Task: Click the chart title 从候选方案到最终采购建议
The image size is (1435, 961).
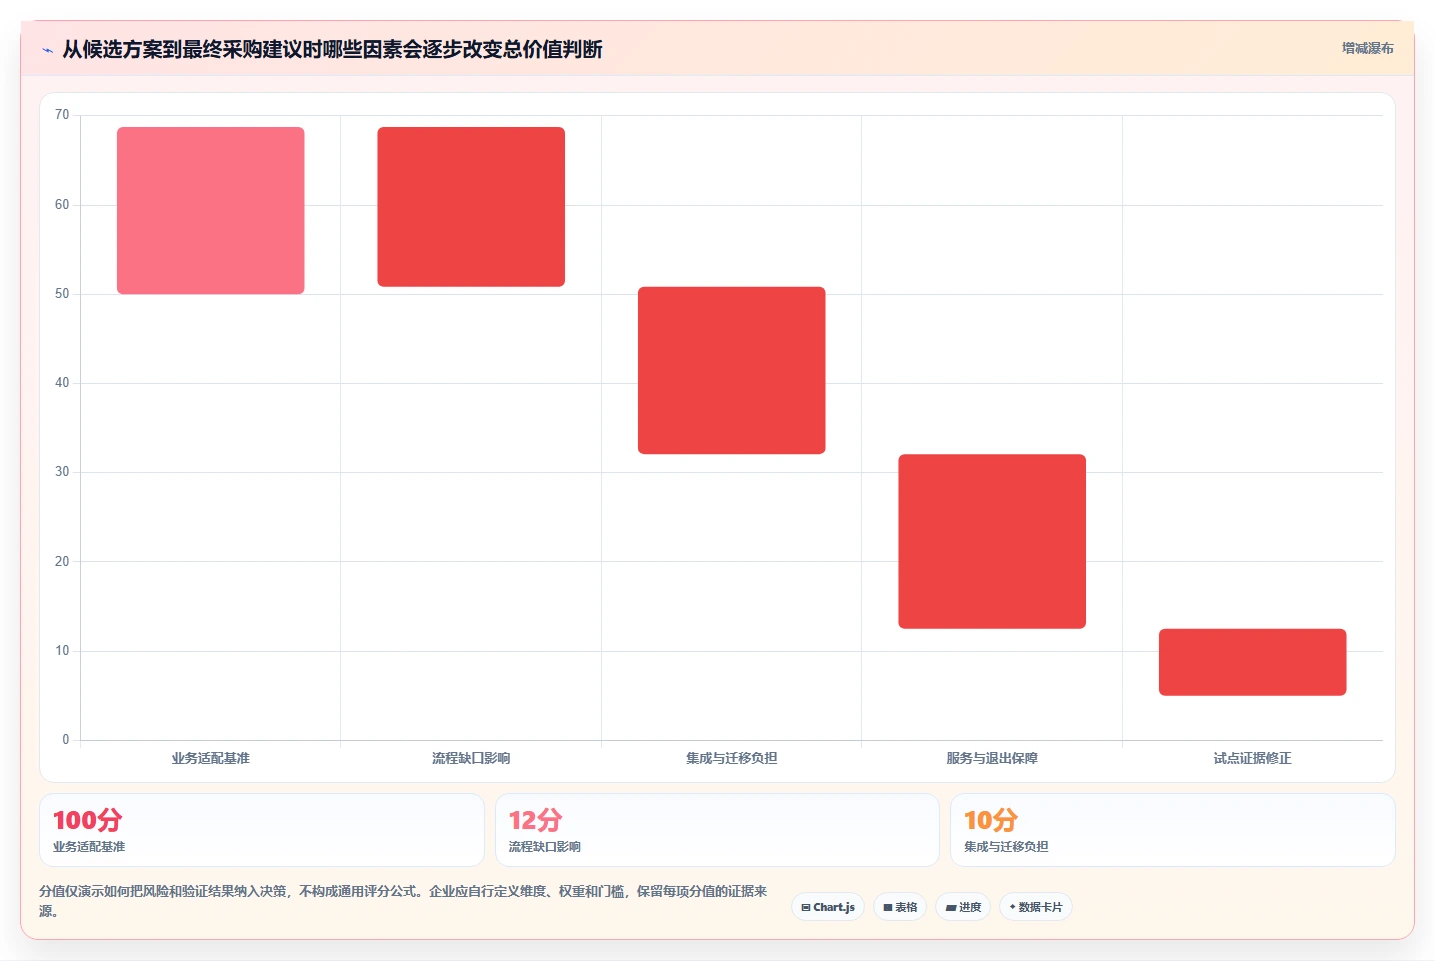Action: tap(332, 49)
